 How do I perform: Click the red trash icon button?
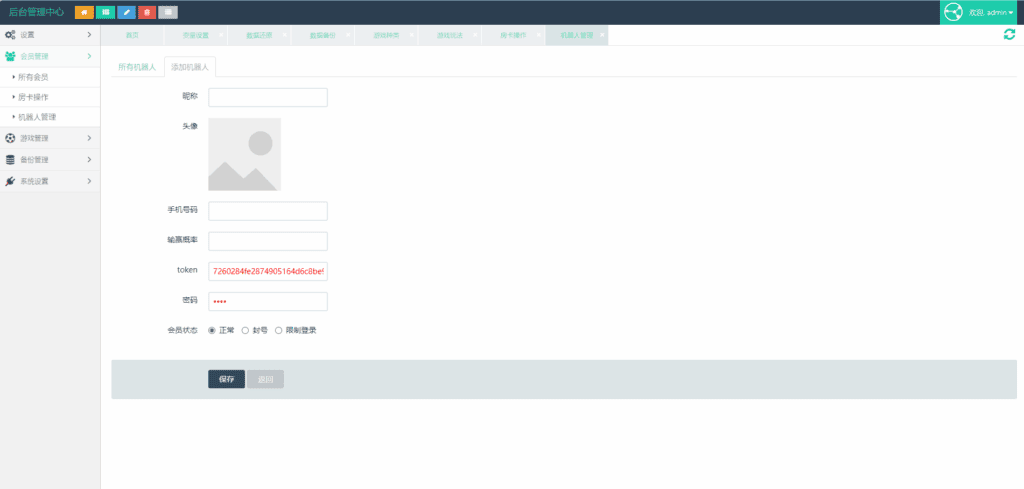click(147, 12)
